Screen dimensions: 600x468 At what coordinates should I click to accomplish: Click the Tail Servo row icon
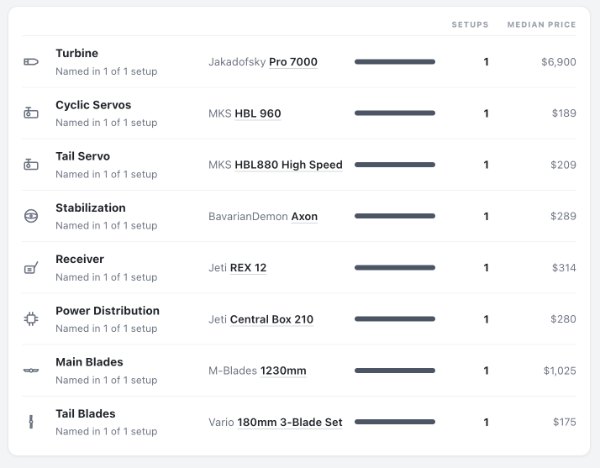pos(31,165)
